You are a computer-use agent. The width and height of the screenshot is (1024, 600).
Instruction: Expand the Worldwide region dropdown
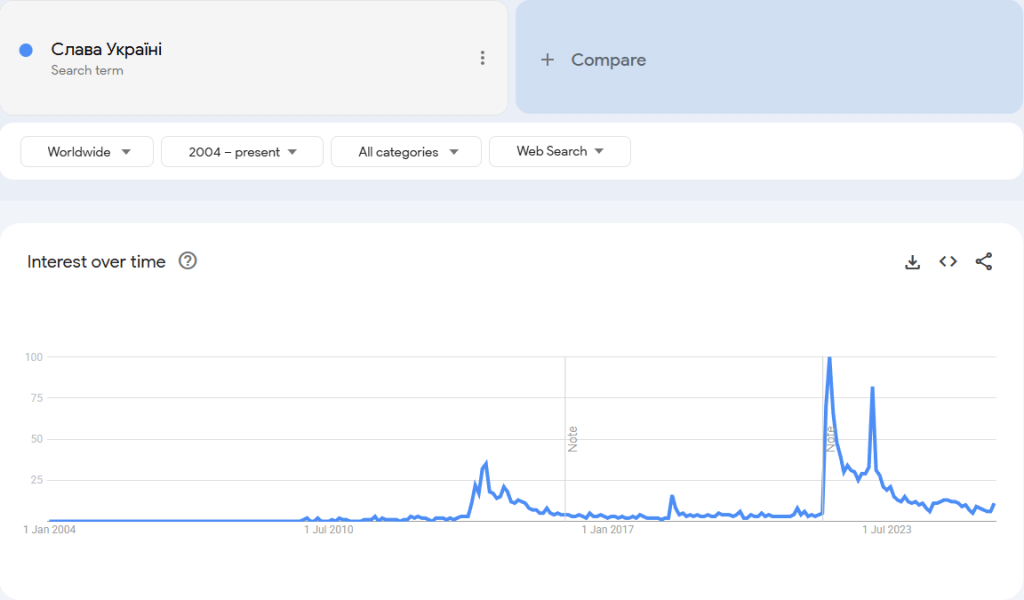coord(88,152)
